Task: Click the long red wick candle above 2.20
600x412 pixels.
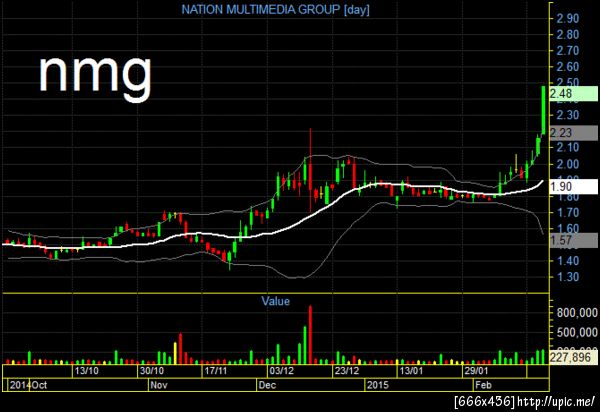Action: pyautogui.click(x=310, y=170)
